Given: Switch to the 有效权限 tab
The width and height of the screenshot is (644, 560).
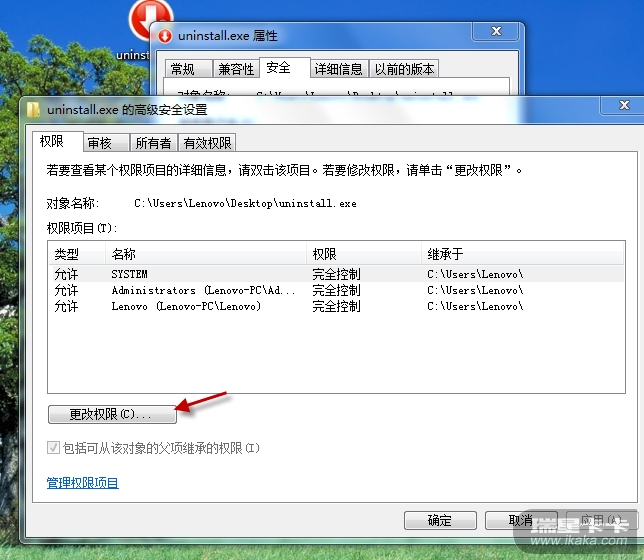Looking at the screenshot, I should [207, 143].
